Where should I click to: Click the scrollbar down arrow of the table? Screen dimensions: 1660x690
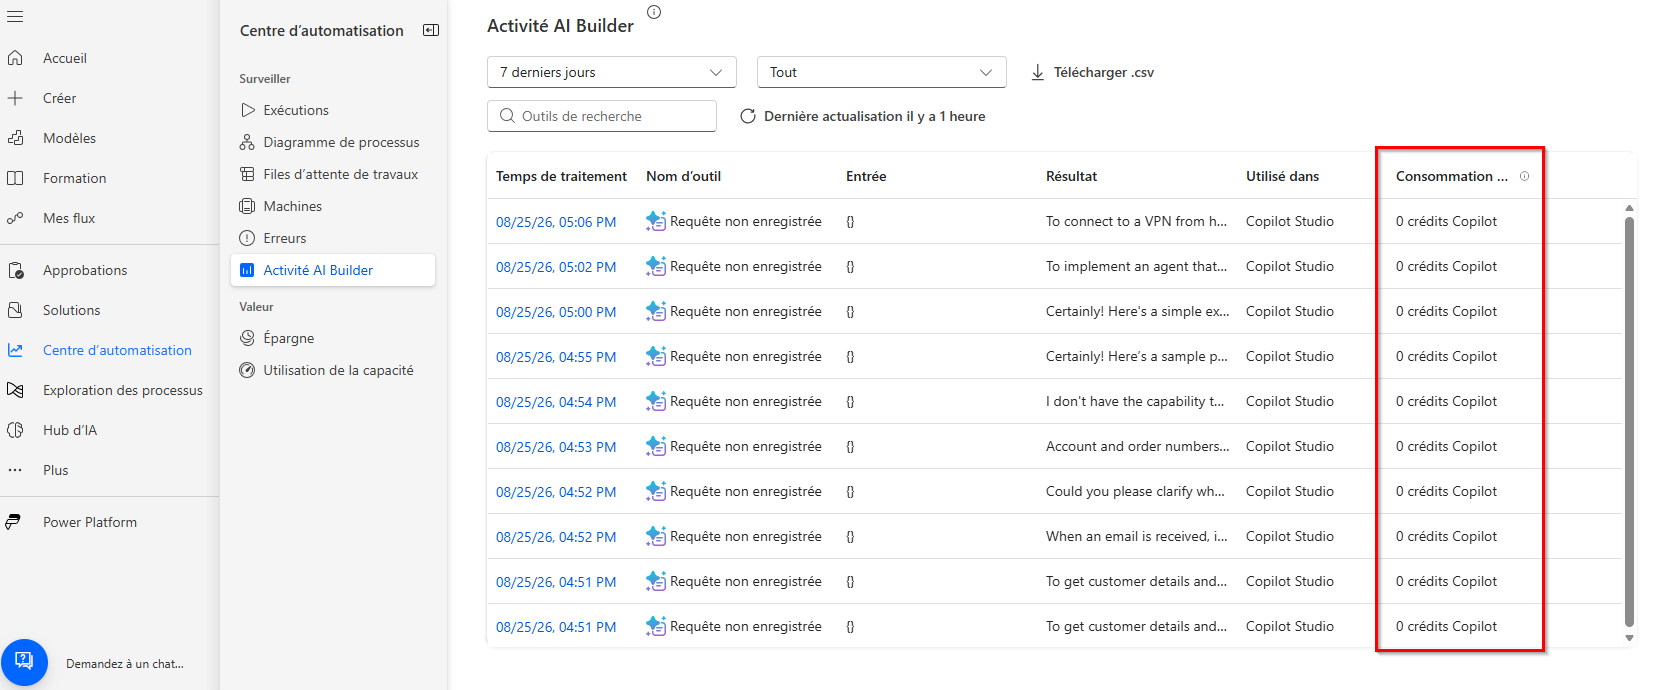point(1629,638)
